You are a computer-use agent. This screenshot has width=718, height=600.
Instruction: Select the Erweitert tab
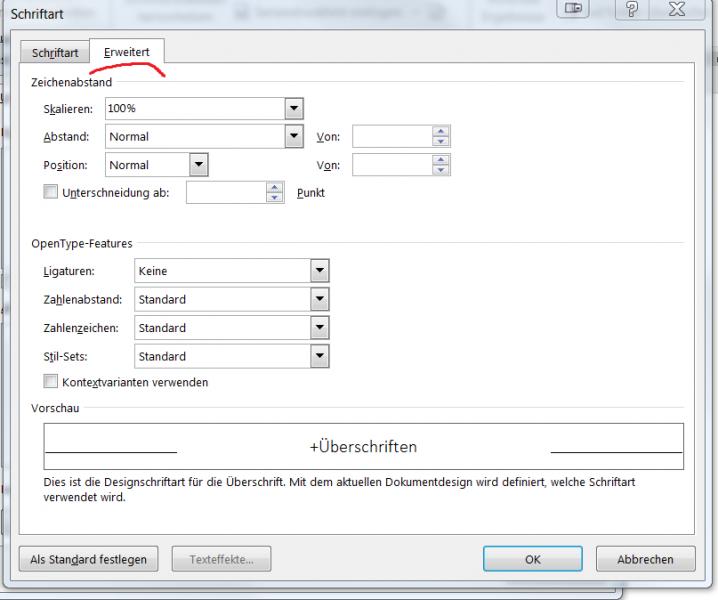click(x=127, y=53)
